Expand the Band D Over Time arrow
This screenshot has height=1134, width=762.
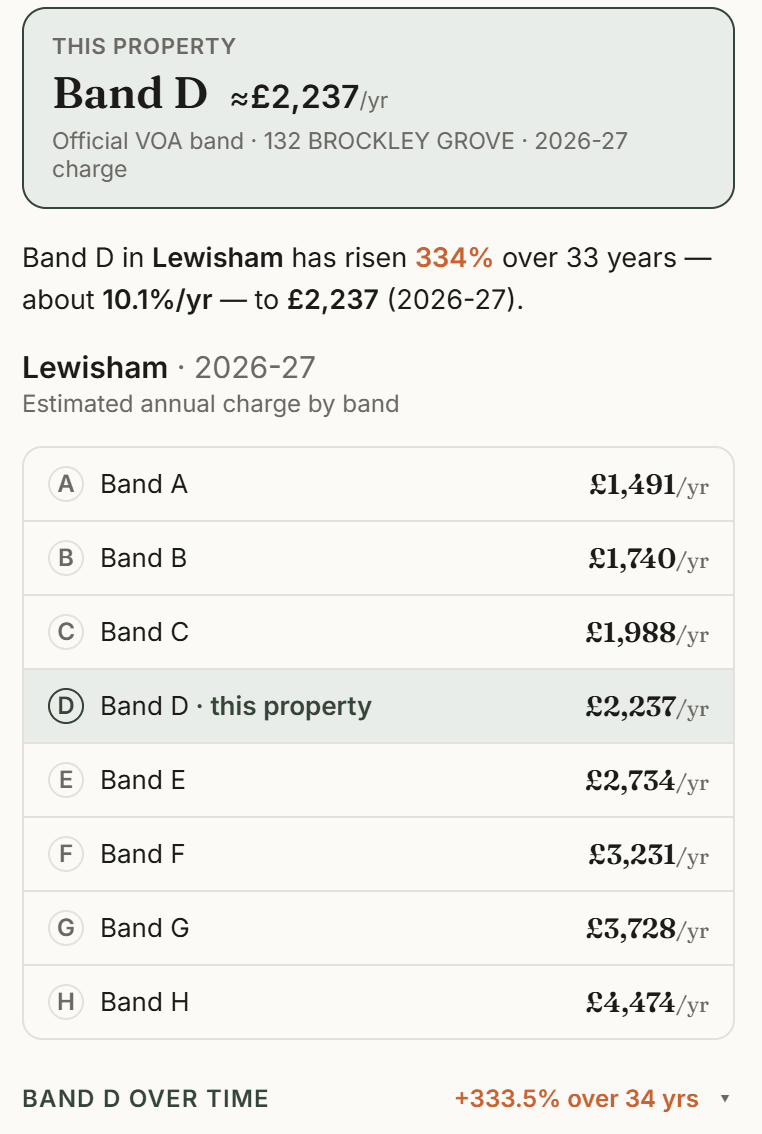click(x=724, y=1099)
